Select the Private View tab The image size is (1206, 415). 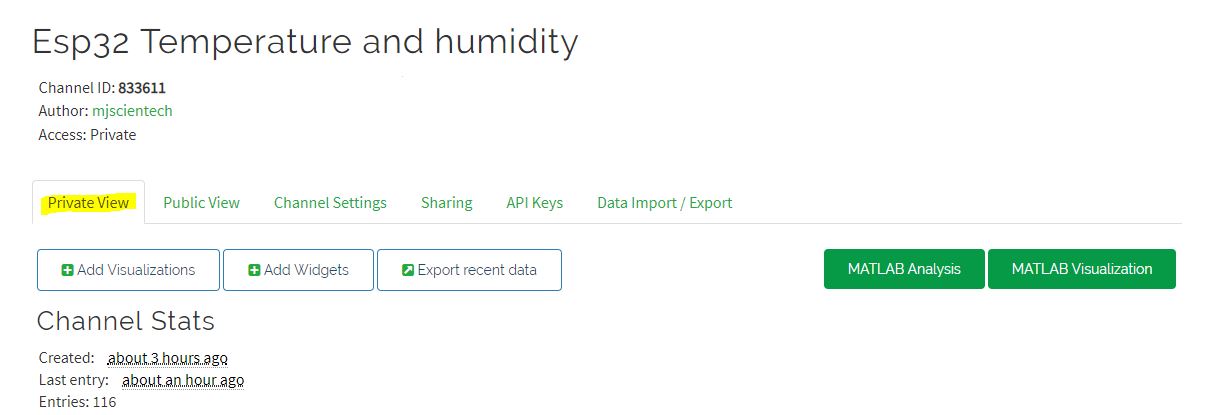coord(88,202)
